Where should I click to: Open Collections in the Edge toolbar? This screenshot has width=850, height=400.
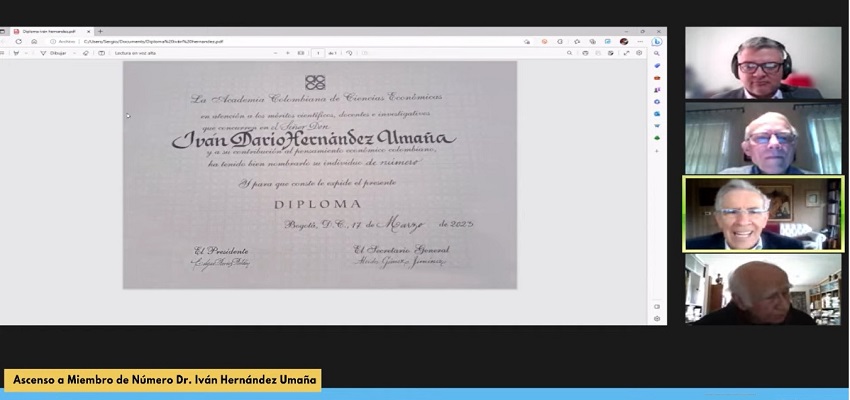click(593, 42)
